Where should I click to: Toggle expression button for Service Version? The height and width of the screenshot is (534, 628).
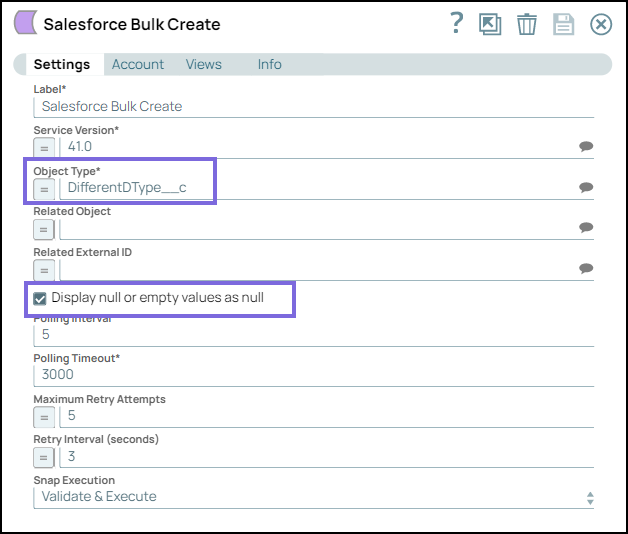(x=44, y=148)
